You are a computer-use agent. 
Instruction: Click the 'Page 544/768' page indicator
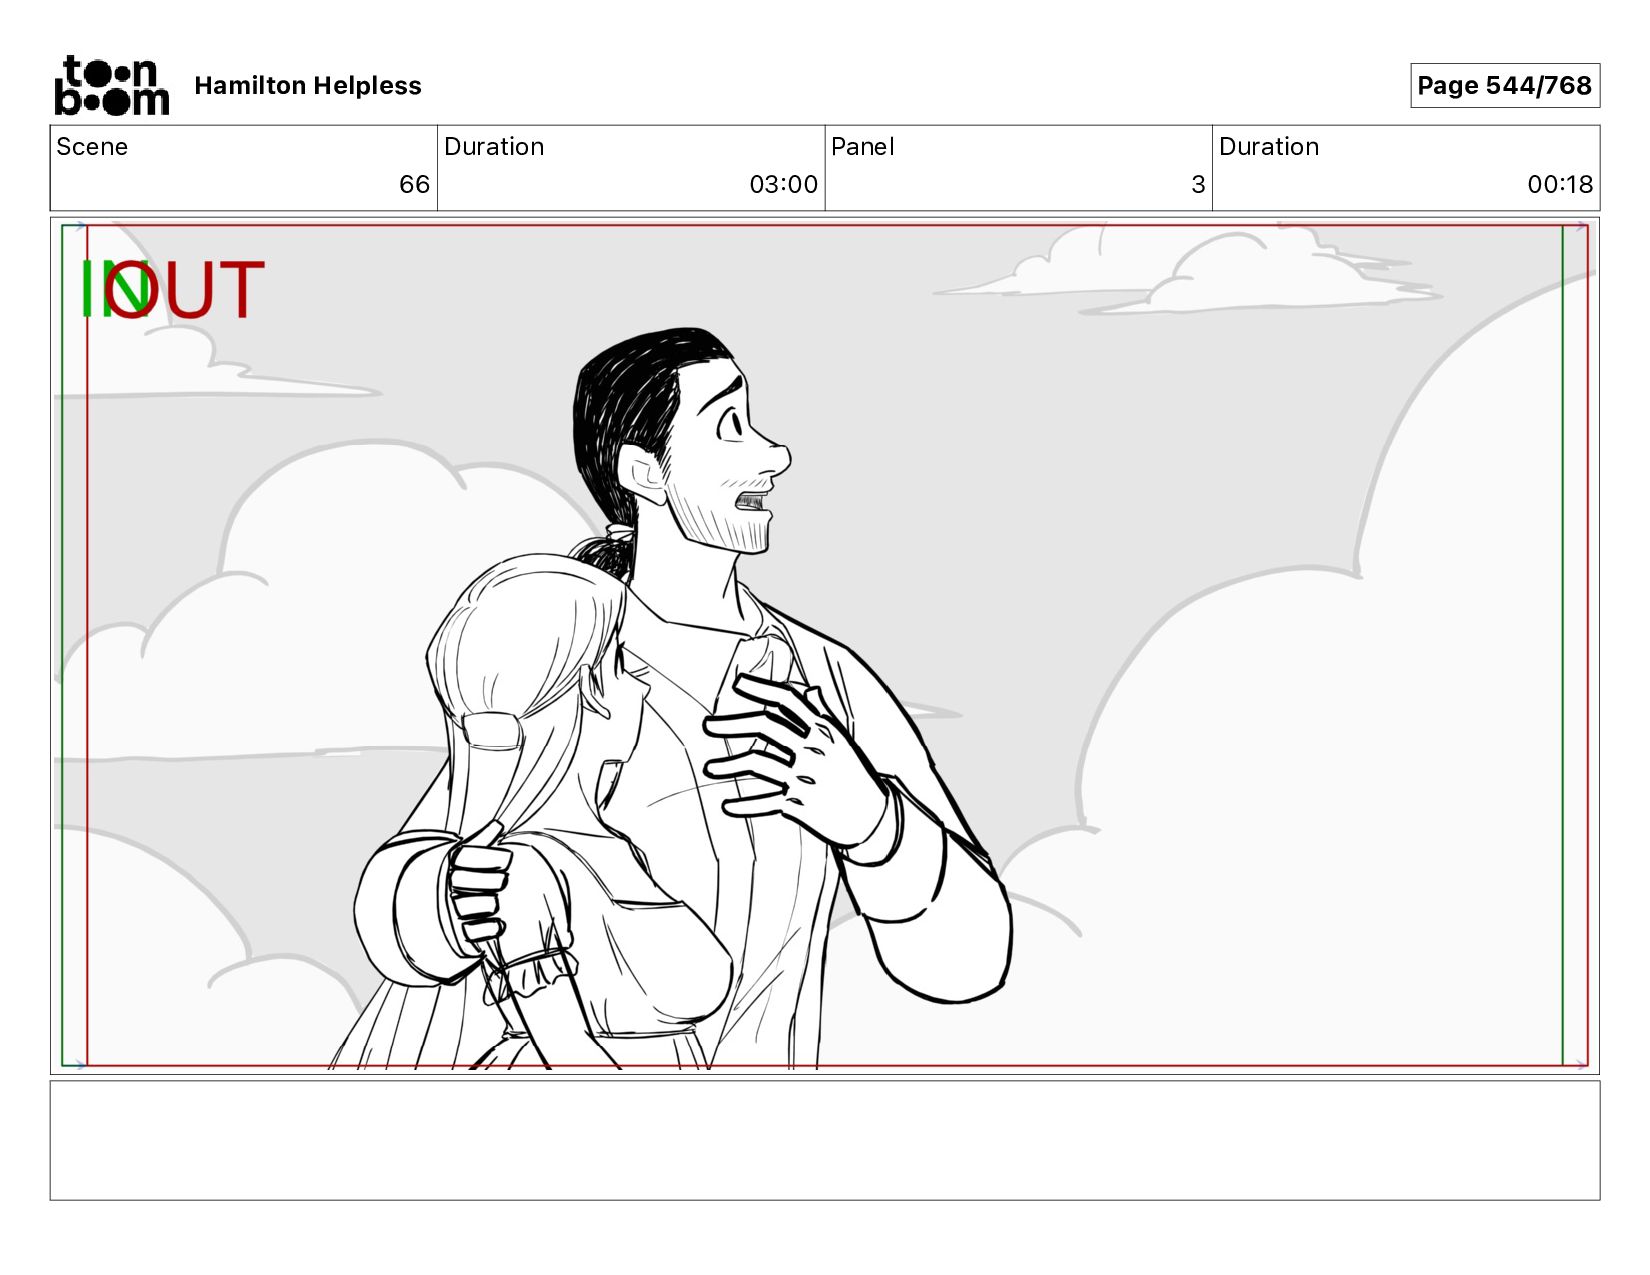pyautogui.click(x=1504, y=86)
